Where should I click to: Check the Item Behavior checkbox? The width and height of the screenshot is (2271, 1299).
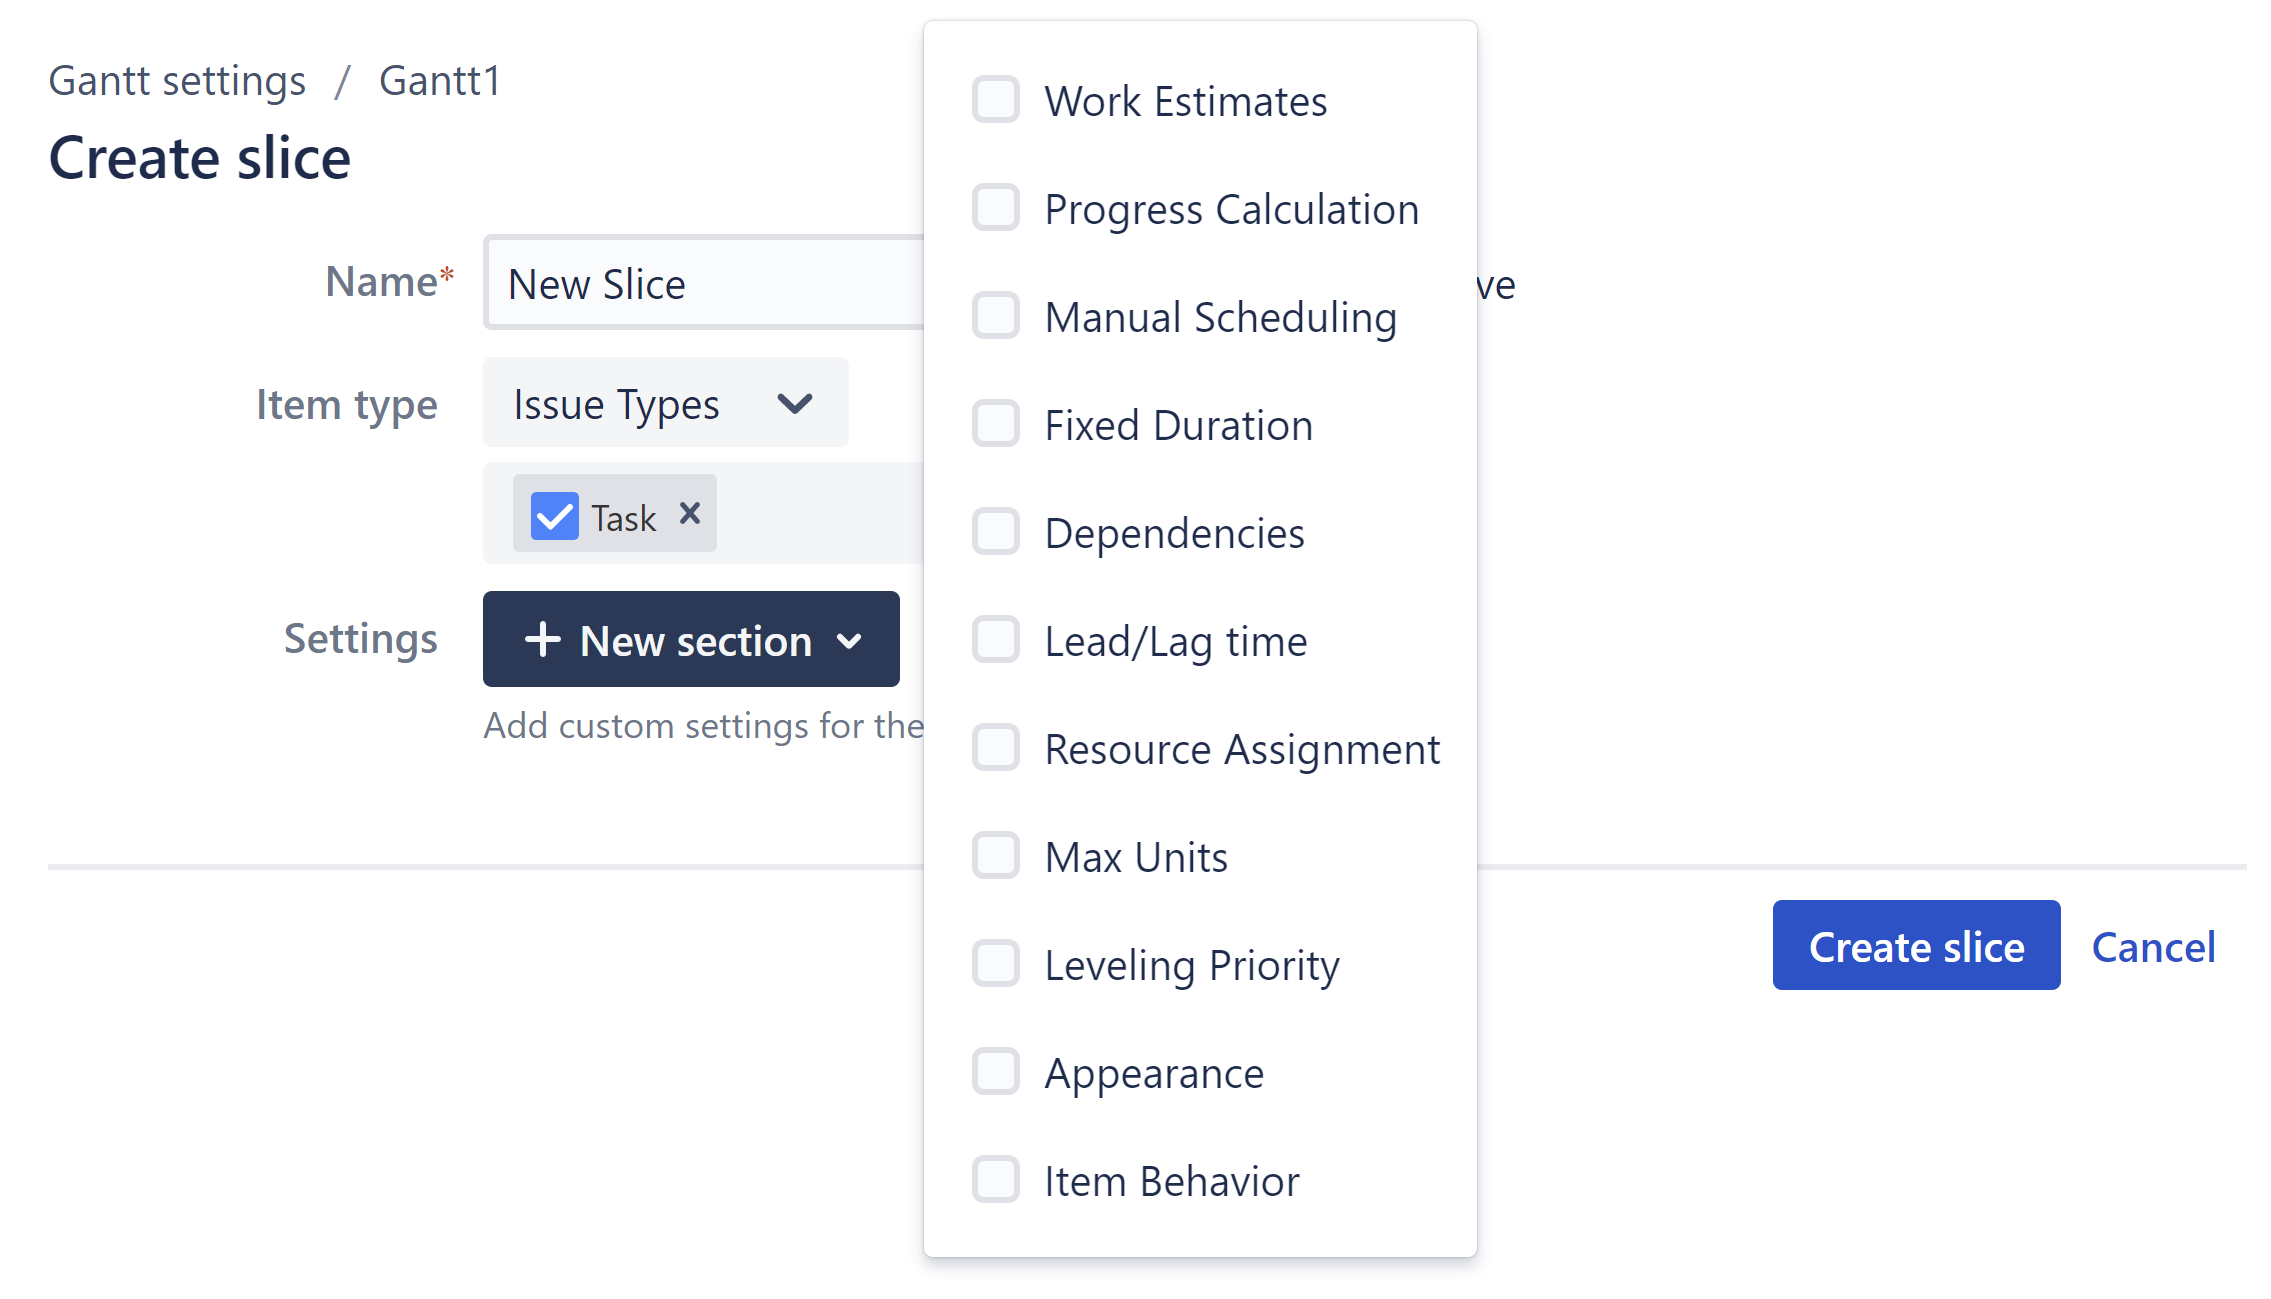click(996, 1180)
